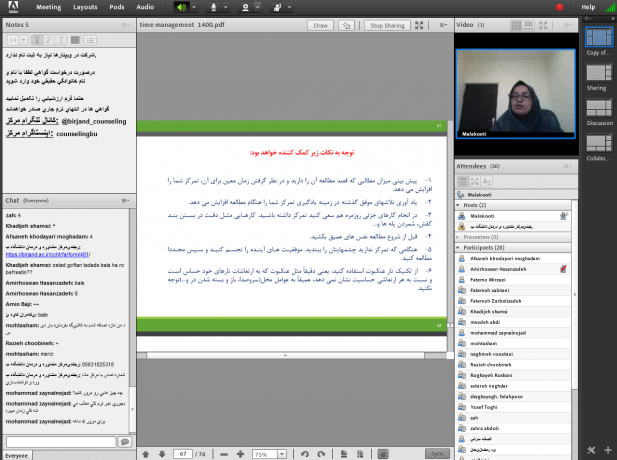This screenshot has height=460, width=617.
Task: Select the Everyone chat tab
Action: pyautogui.click(x=17, y=455)
